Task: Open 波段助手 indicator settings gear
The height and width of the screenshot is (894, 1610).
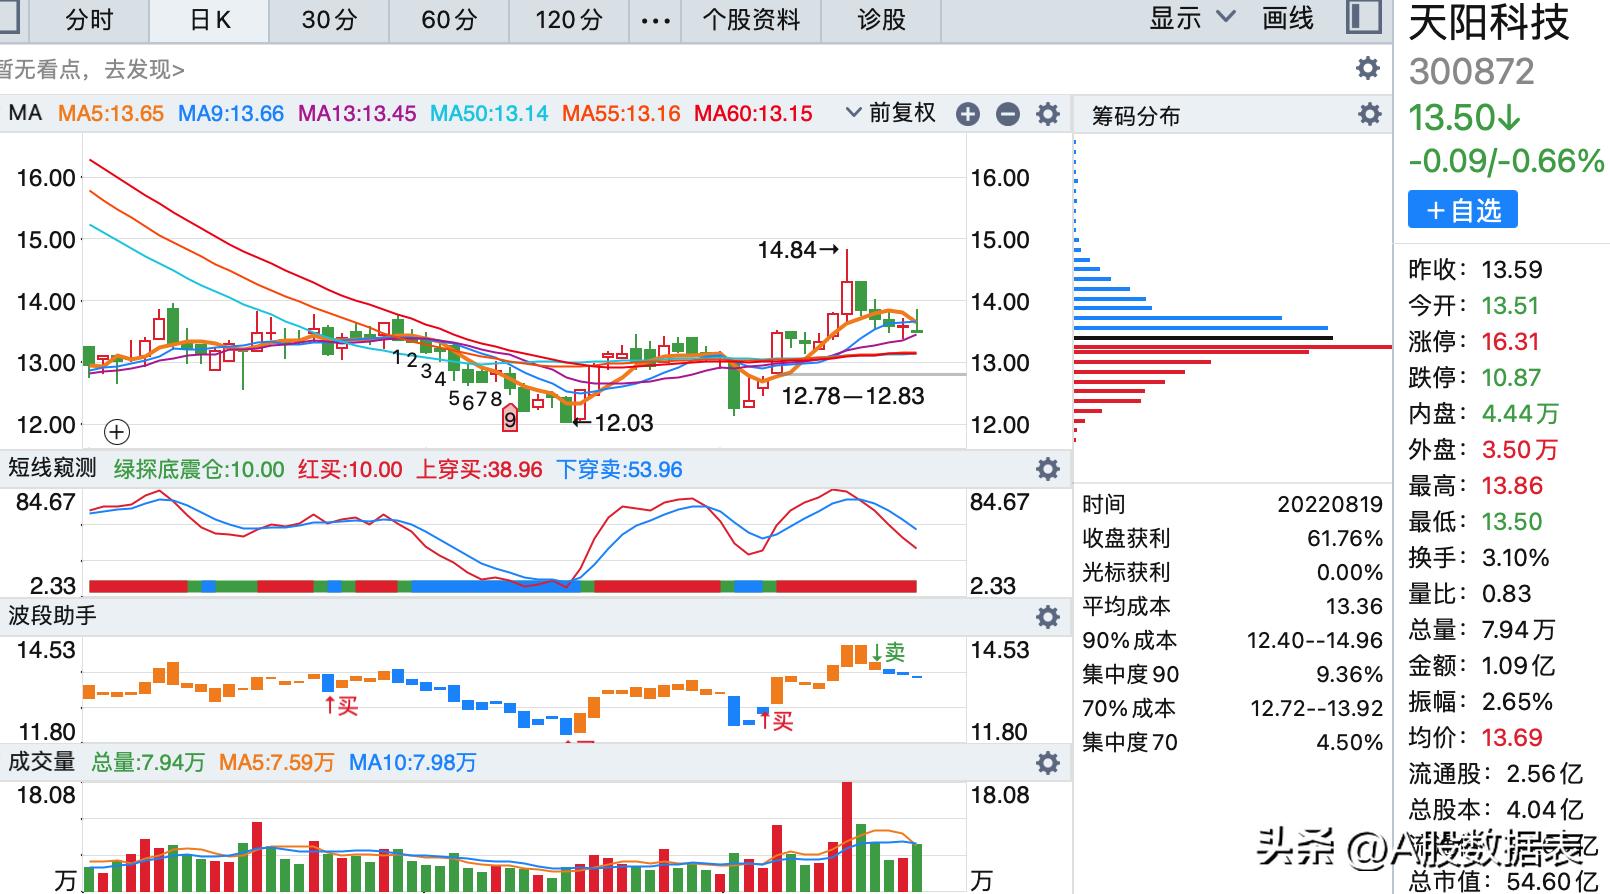Action: pos(1047,616)
